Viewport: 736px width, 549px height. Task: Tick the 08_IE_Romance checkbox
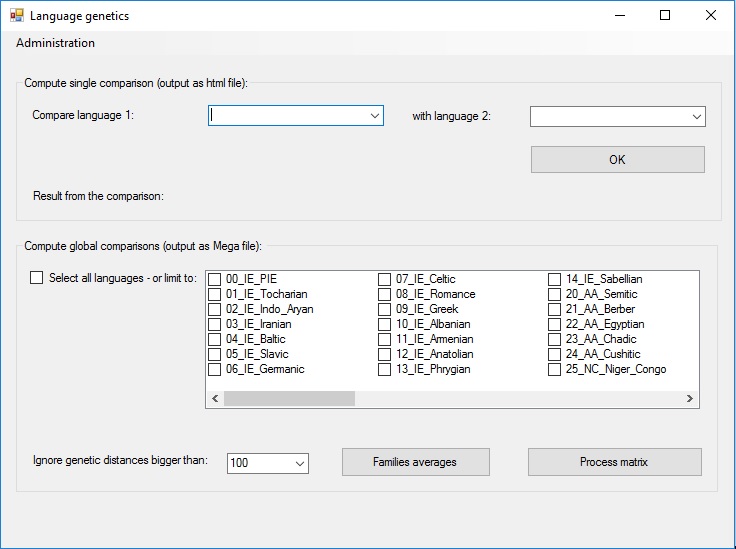click(x=384, y=294)
